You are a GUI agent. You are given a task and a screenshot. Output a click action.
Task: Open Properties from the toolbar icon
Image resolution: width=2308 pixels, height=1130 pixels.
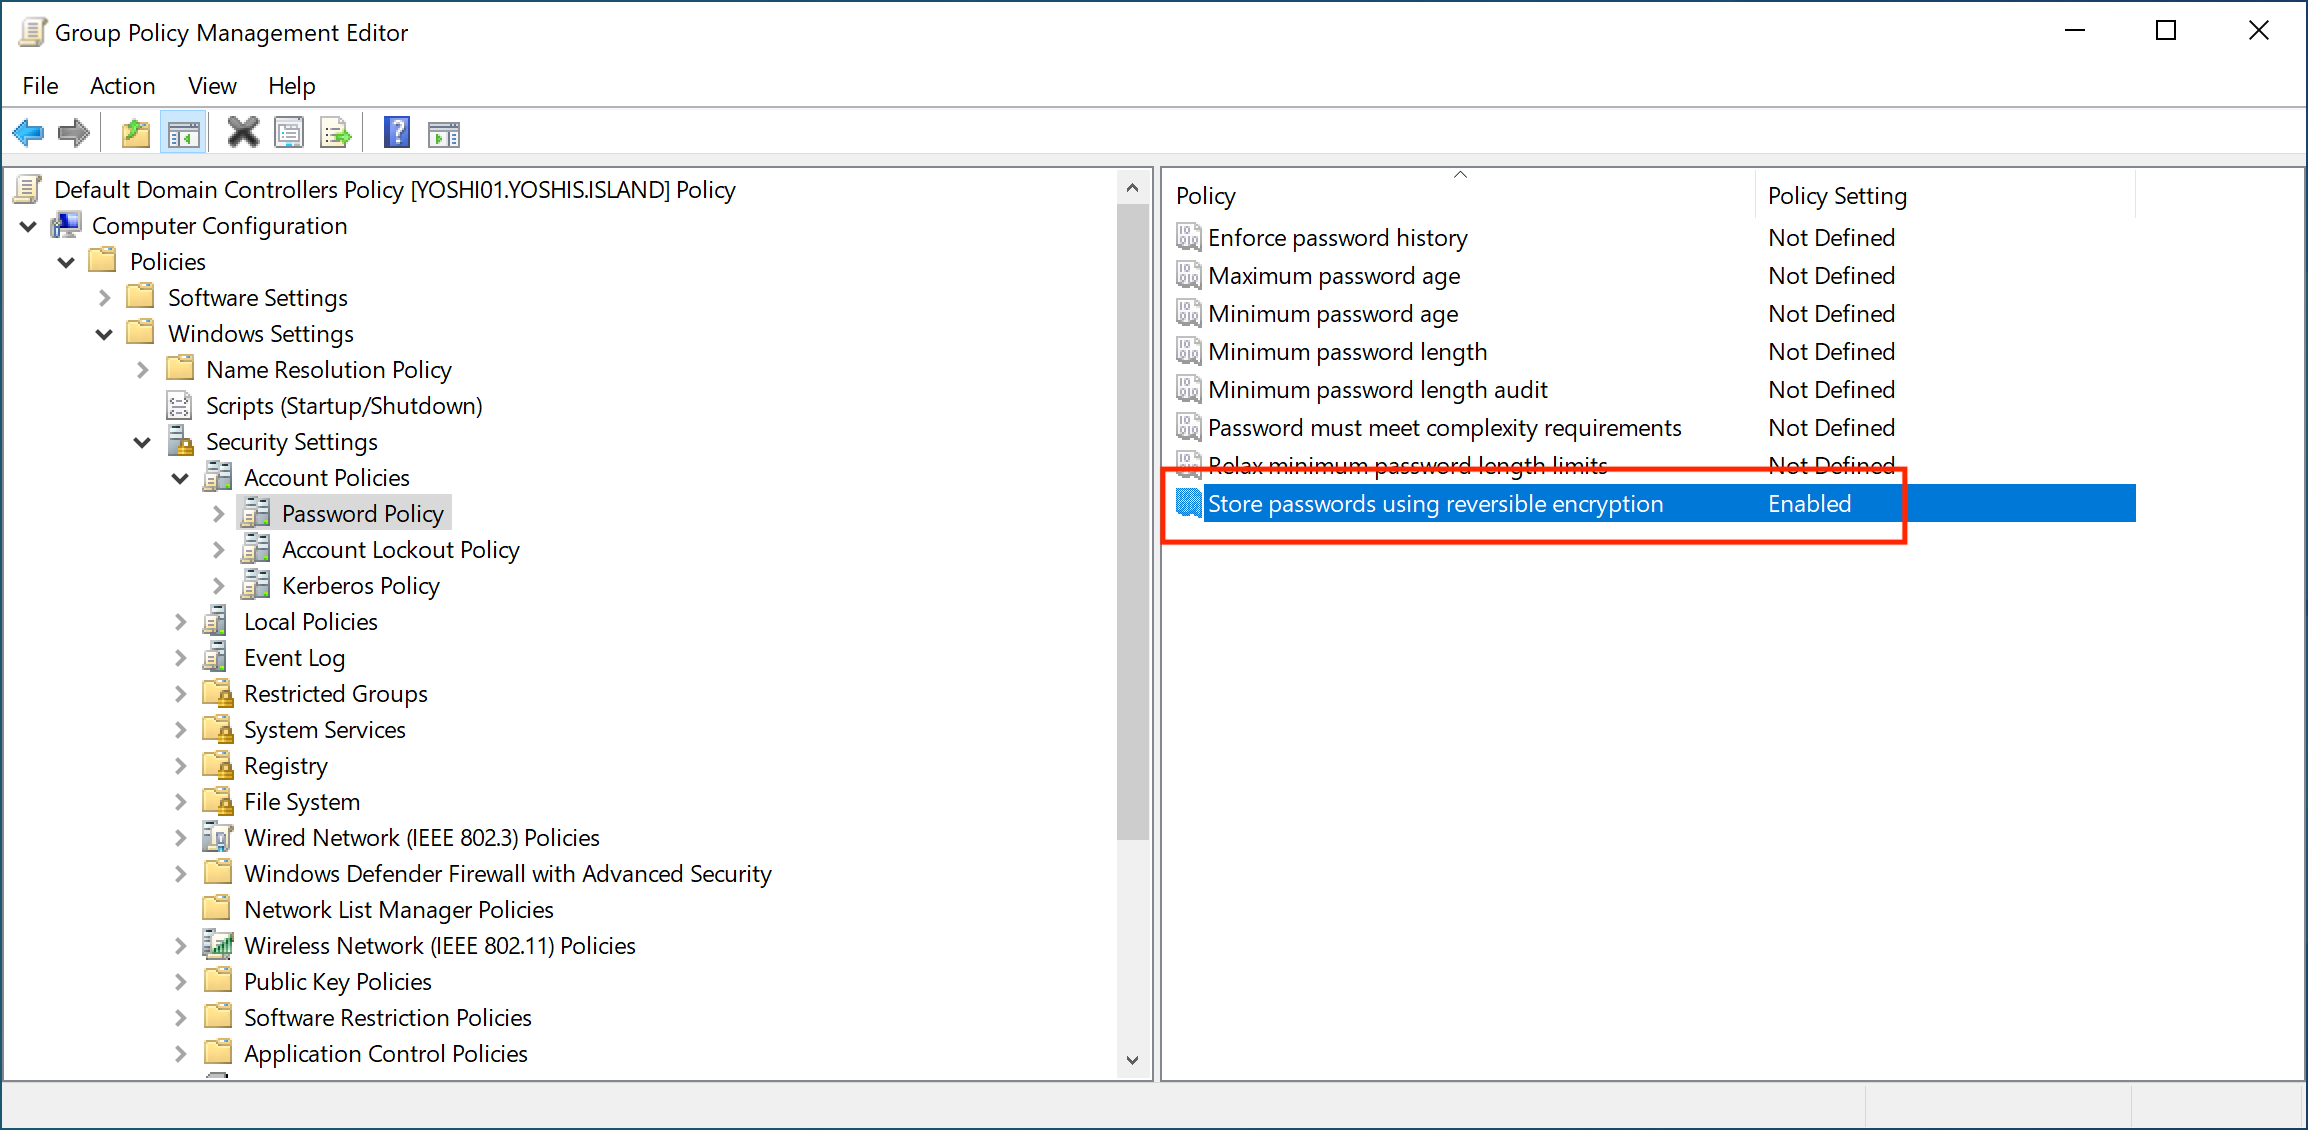tap(289, 133)
